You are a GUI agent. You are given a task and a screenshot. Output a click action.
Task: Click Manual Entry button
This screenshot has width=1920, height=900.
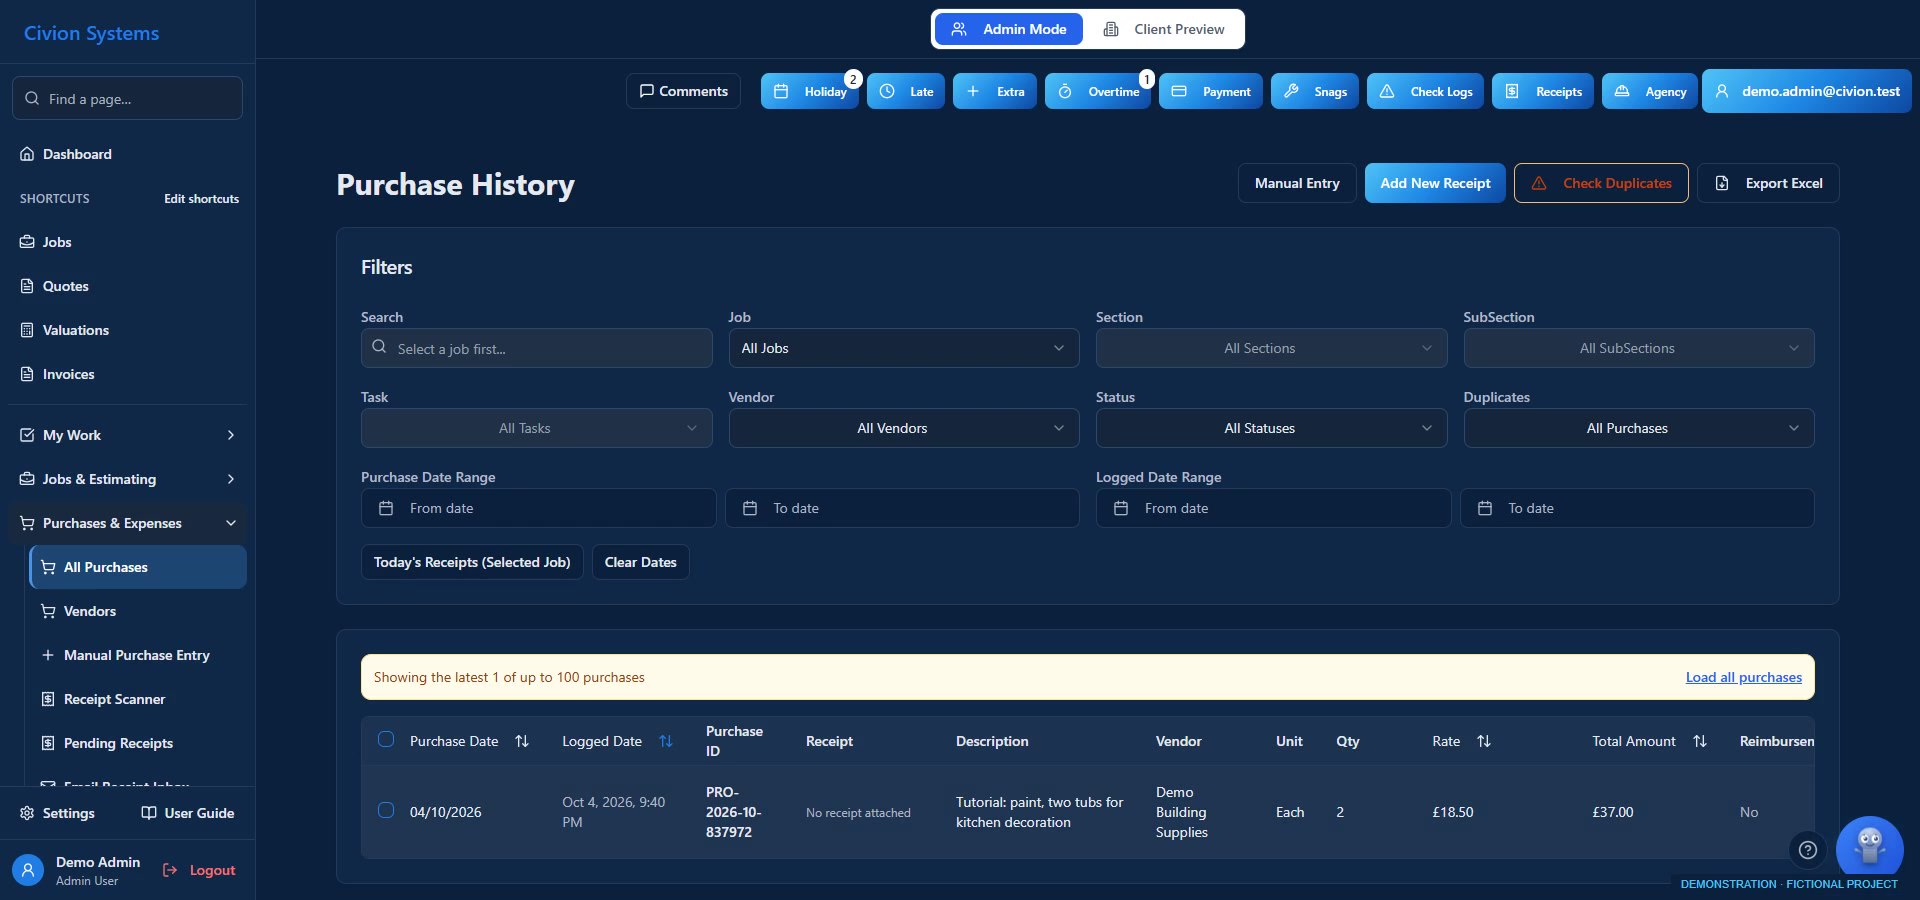1297,183
